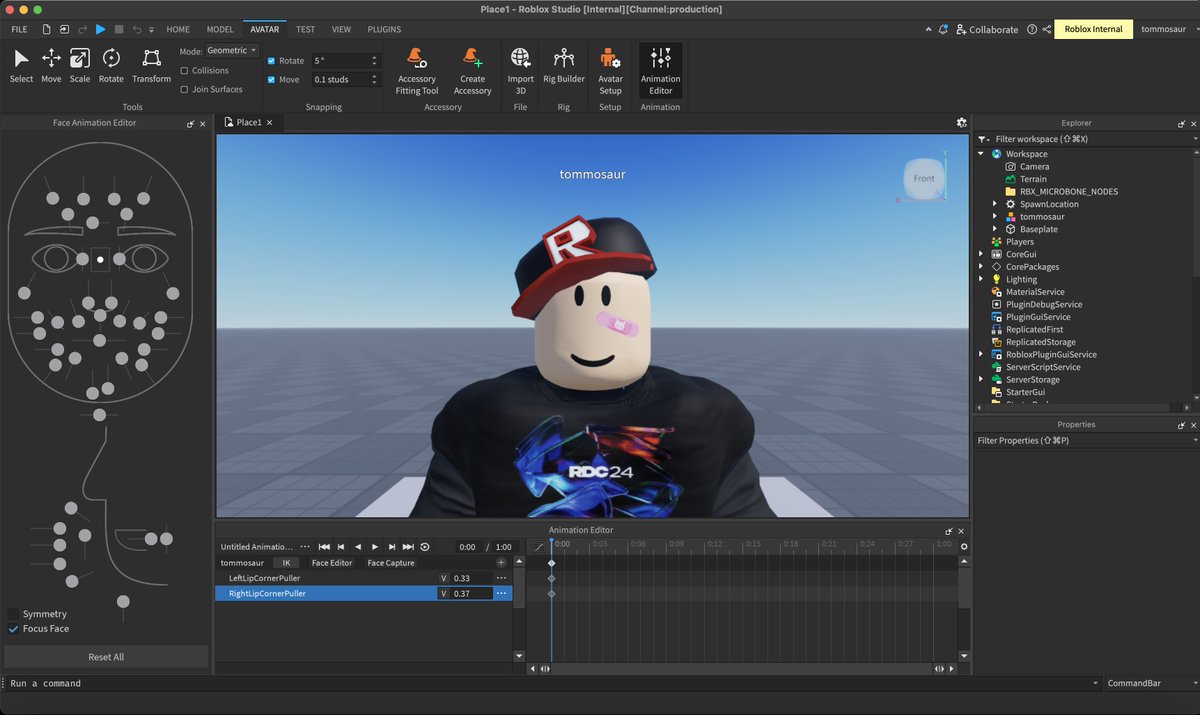Go to the next keyframe
The image size is (1200, 715).
(x=391, y=547)
